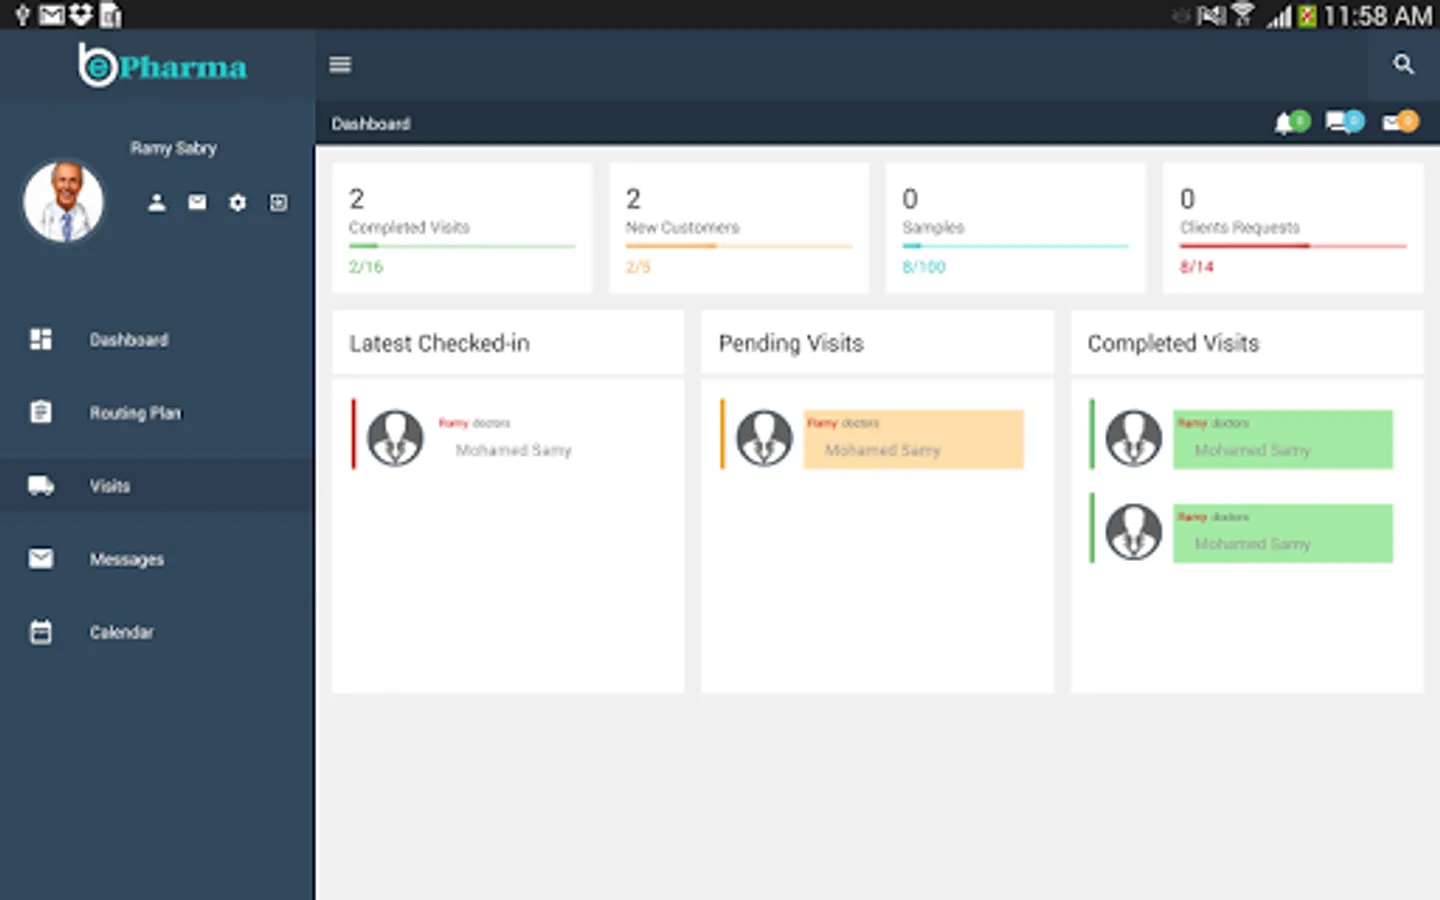Click the 2/5 new customers count
Viewport: 1440px width, 900px height.
[638, 267]
